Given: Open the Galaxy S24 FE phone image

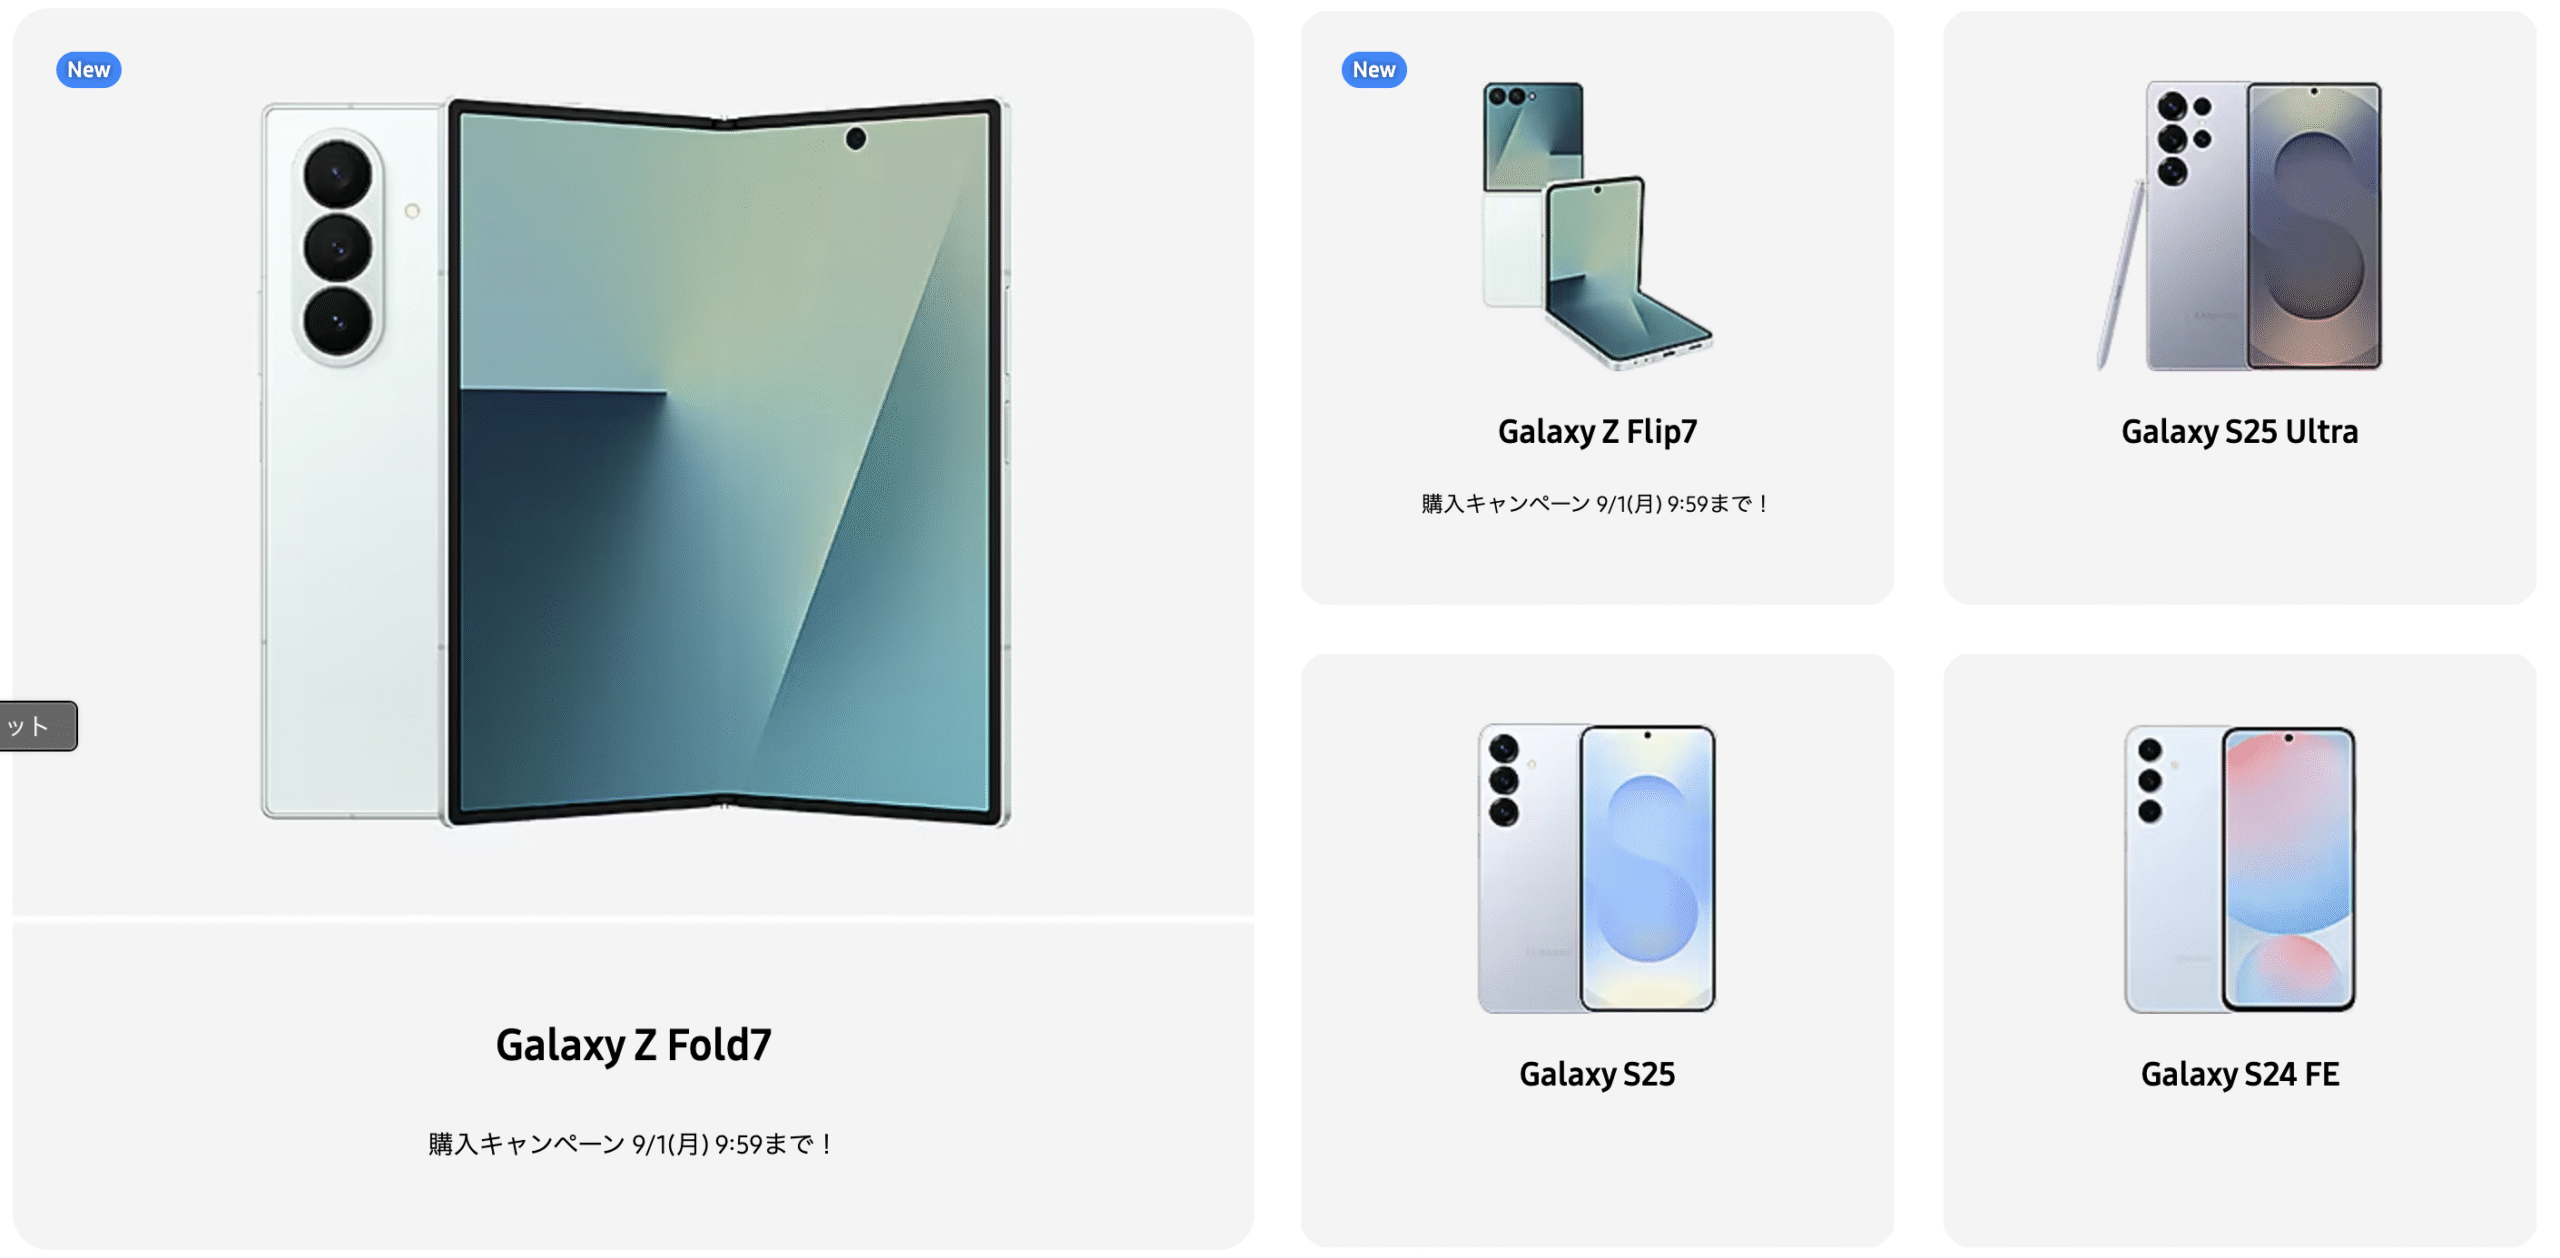Looking at the screenshot, I should [x=2239, y=868].
